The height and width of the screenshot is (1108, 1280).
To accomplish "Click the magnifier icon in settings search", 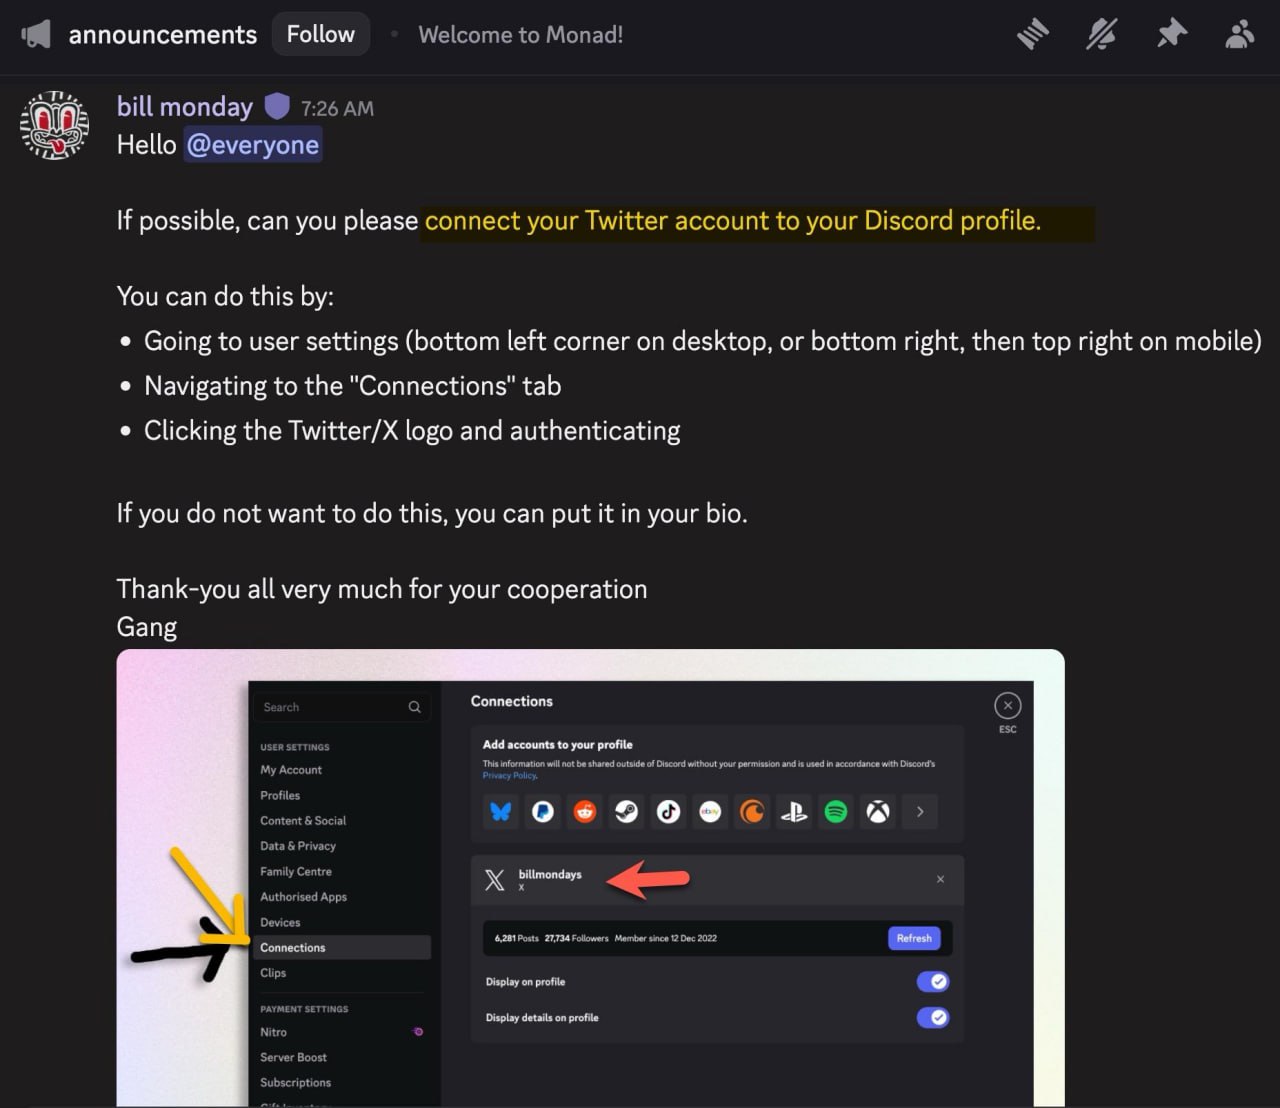I will [x=414, y=707].
